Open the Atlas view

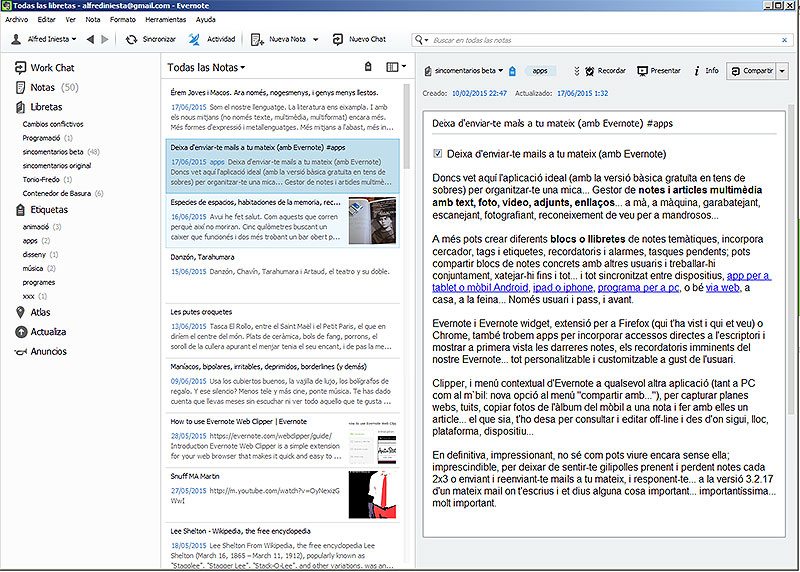33,312
